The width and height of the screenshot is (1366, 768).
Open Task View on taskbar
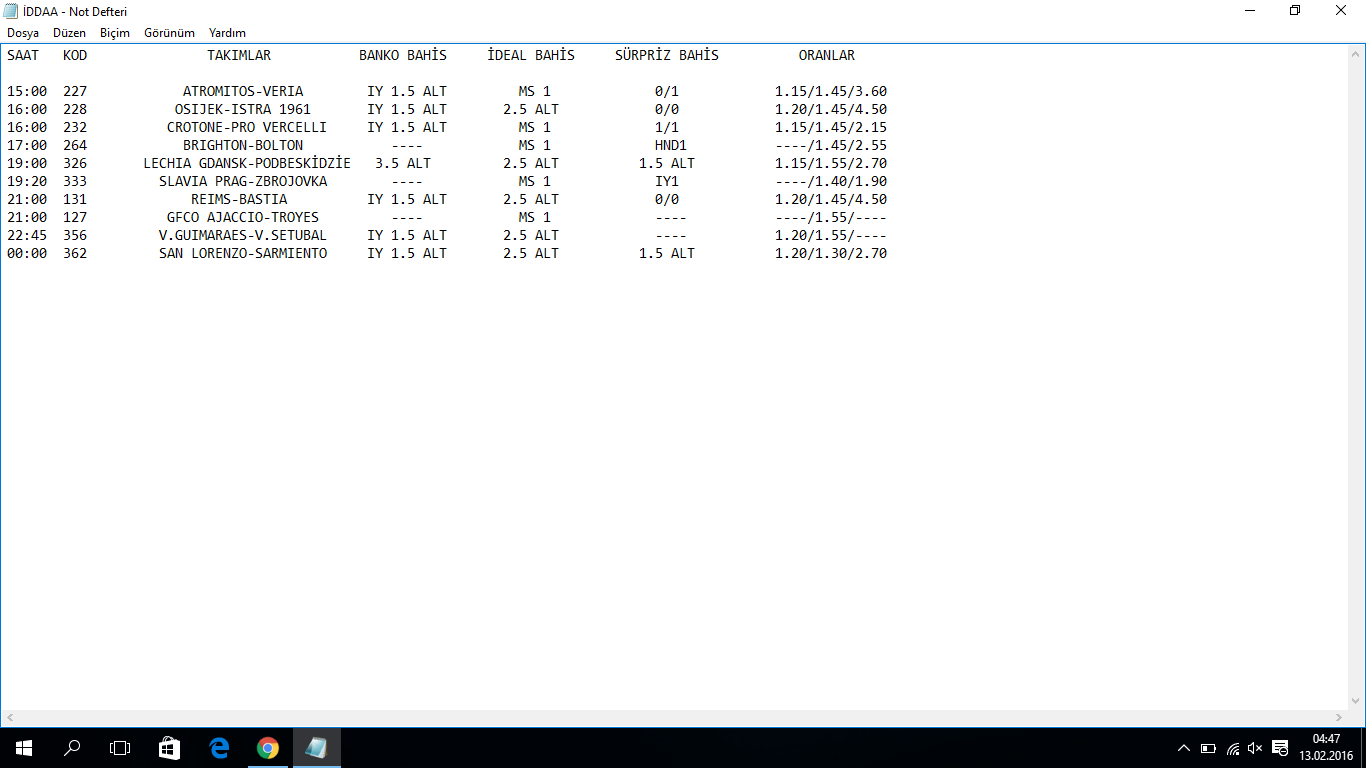(x=120, y=748)
